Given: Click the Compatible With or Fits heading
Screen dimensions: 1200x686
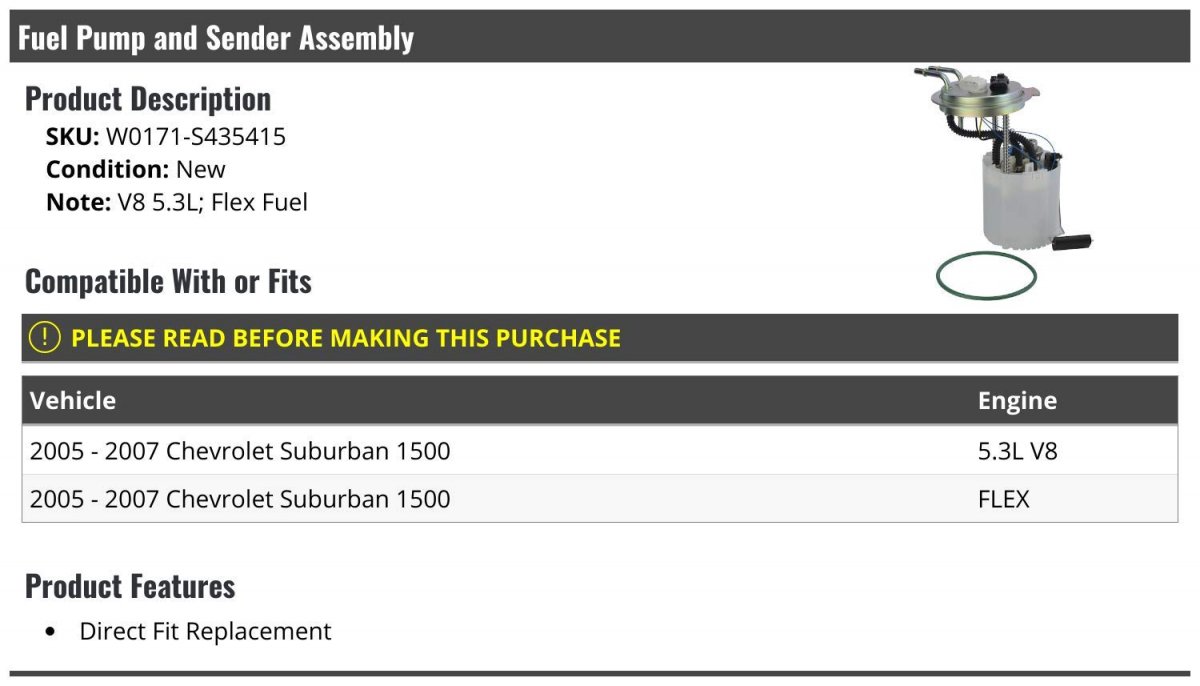Looking at the screenshot, I should 168,282.
